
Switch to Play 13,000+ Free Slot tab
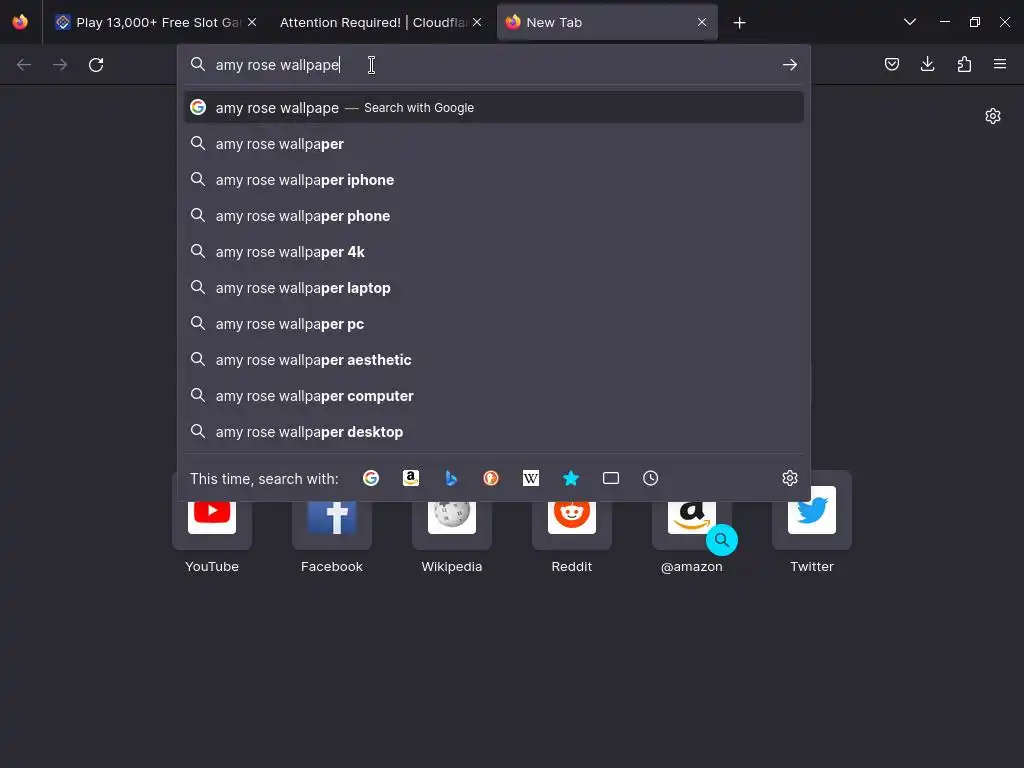click(x=157, y=22)
